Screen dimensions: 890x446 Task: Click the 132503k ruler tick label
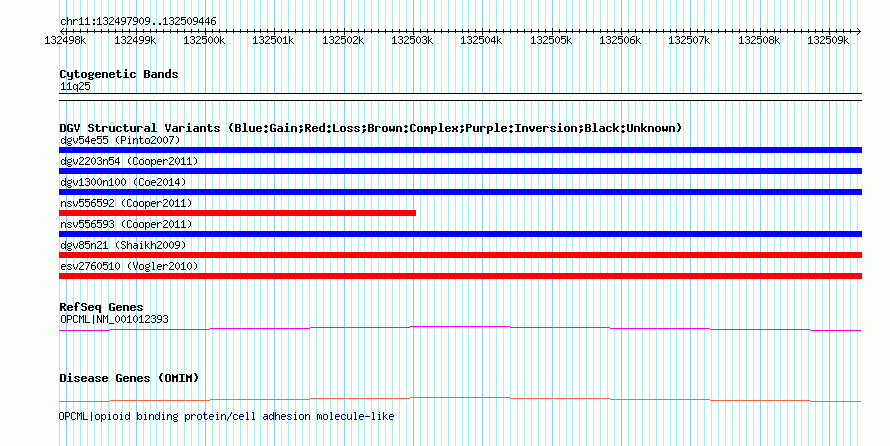pos(412,40)
